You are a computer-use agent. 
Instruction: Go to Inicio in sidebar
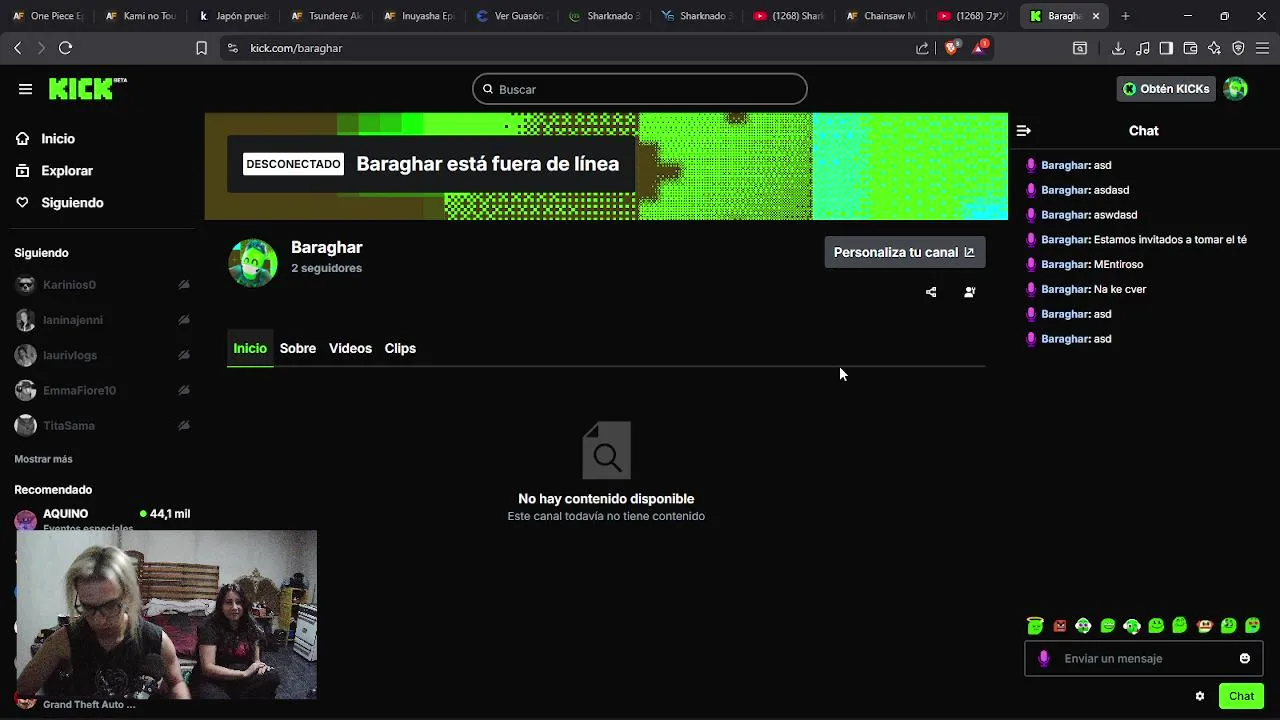[x=47, y=139]
